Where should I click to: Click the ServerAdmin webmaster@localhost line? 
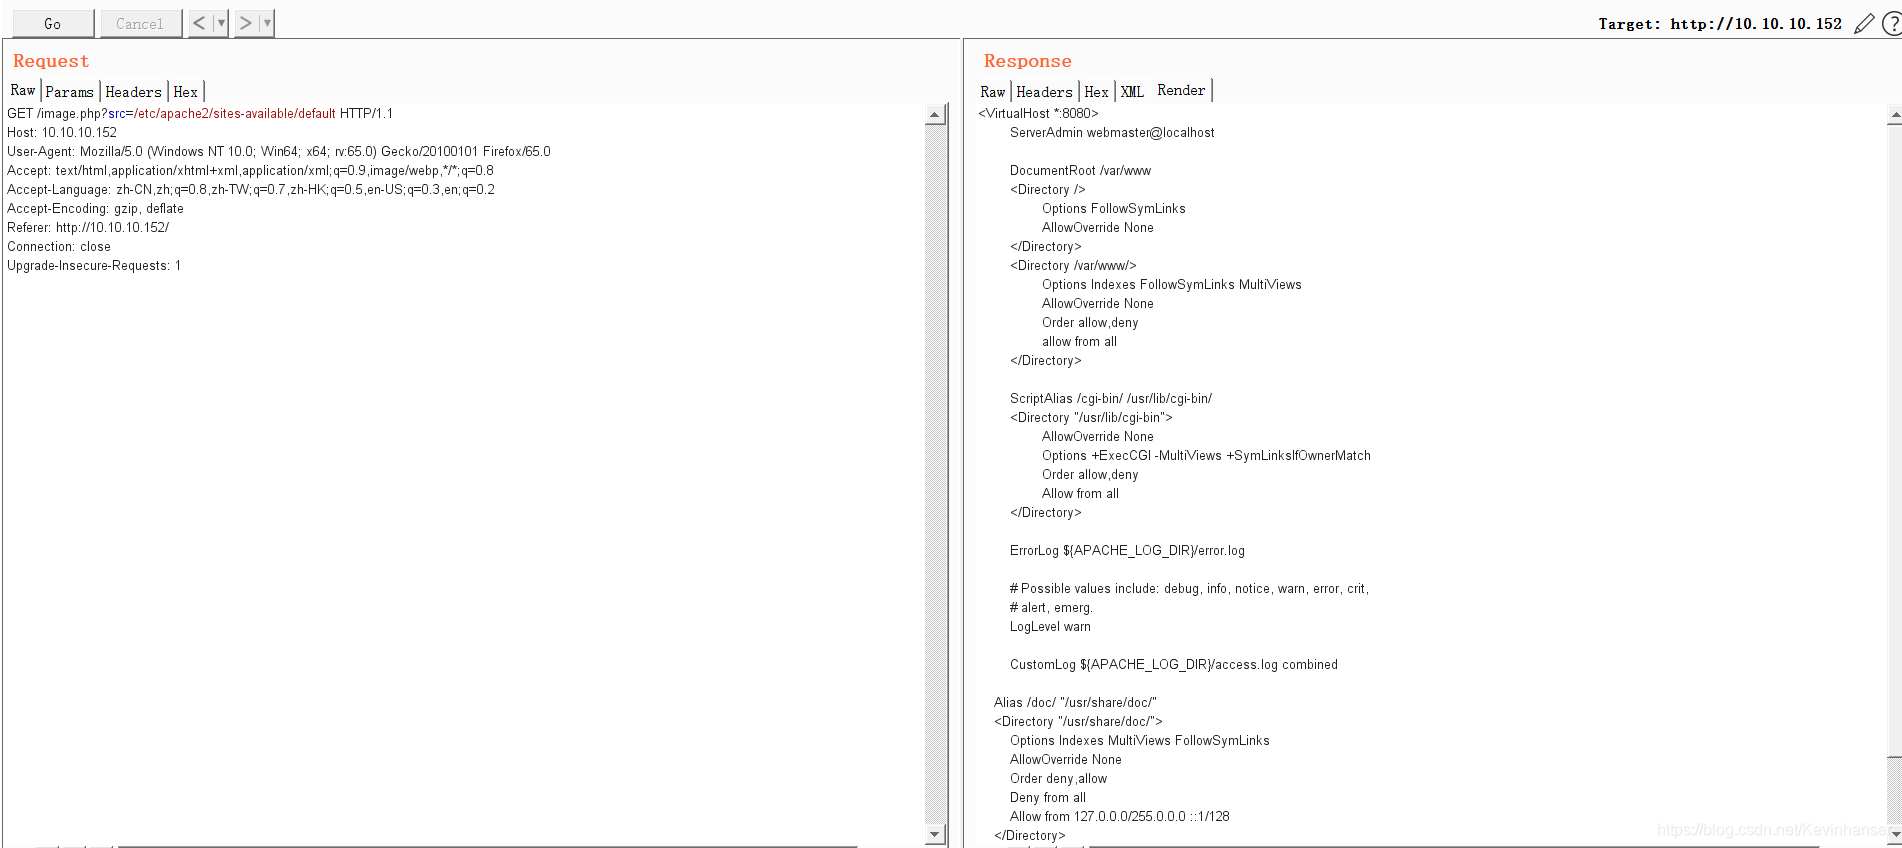(x=1112, y=132)
